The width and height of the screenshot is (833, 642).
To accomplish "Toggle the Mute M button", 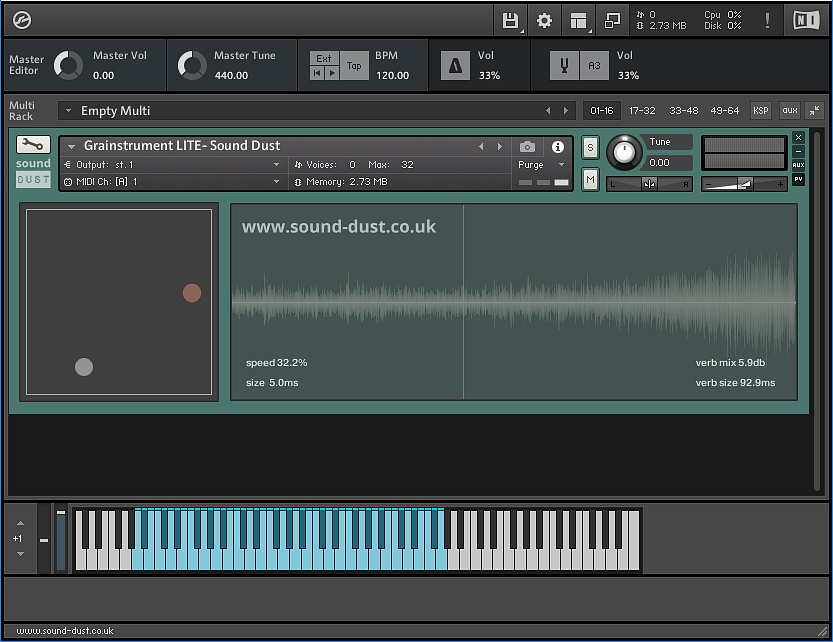I will (590, 179).
